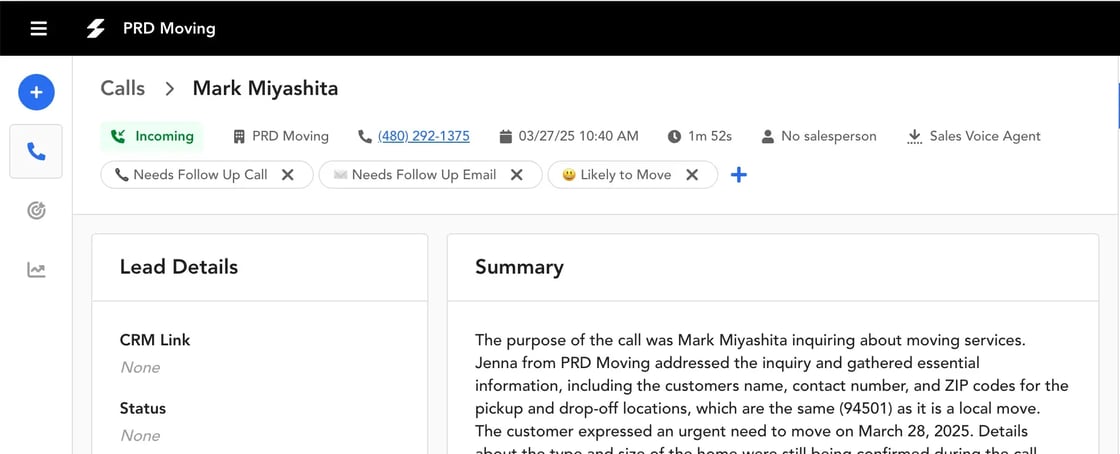Go back to Calls breadcrumb
Image resolution: width=1120 pixels, height=454 pixels.
tap(122, 89)
